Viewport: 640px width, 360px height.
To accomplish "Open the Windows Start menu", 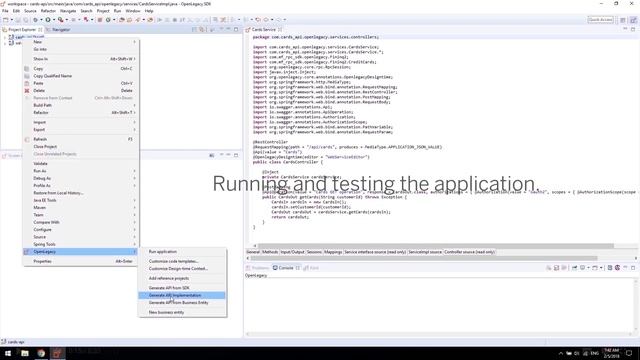I will (x=8, y=353).
